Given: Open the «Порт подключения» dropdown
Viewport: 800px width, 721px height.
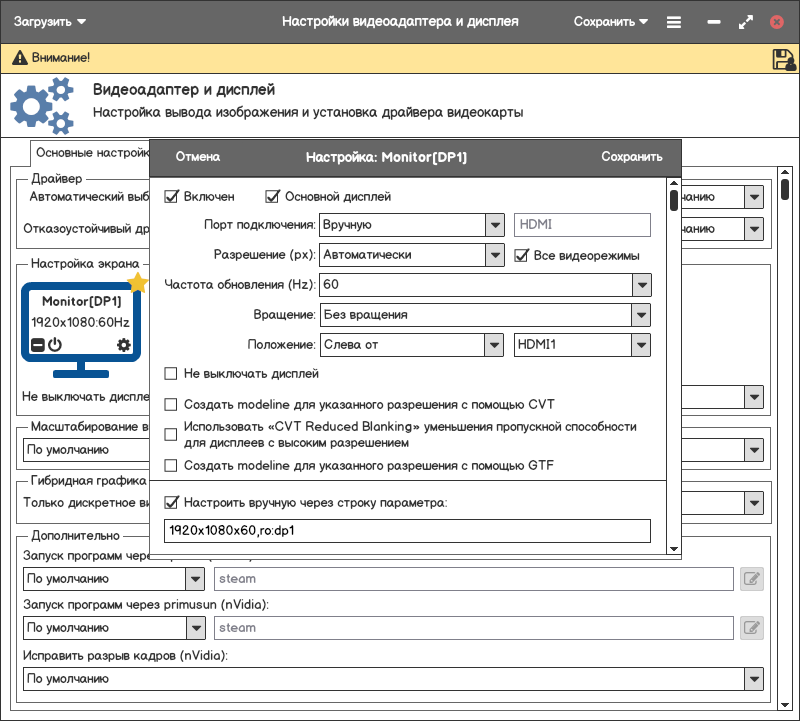Looking at the screenshot, I should point(494,225).
